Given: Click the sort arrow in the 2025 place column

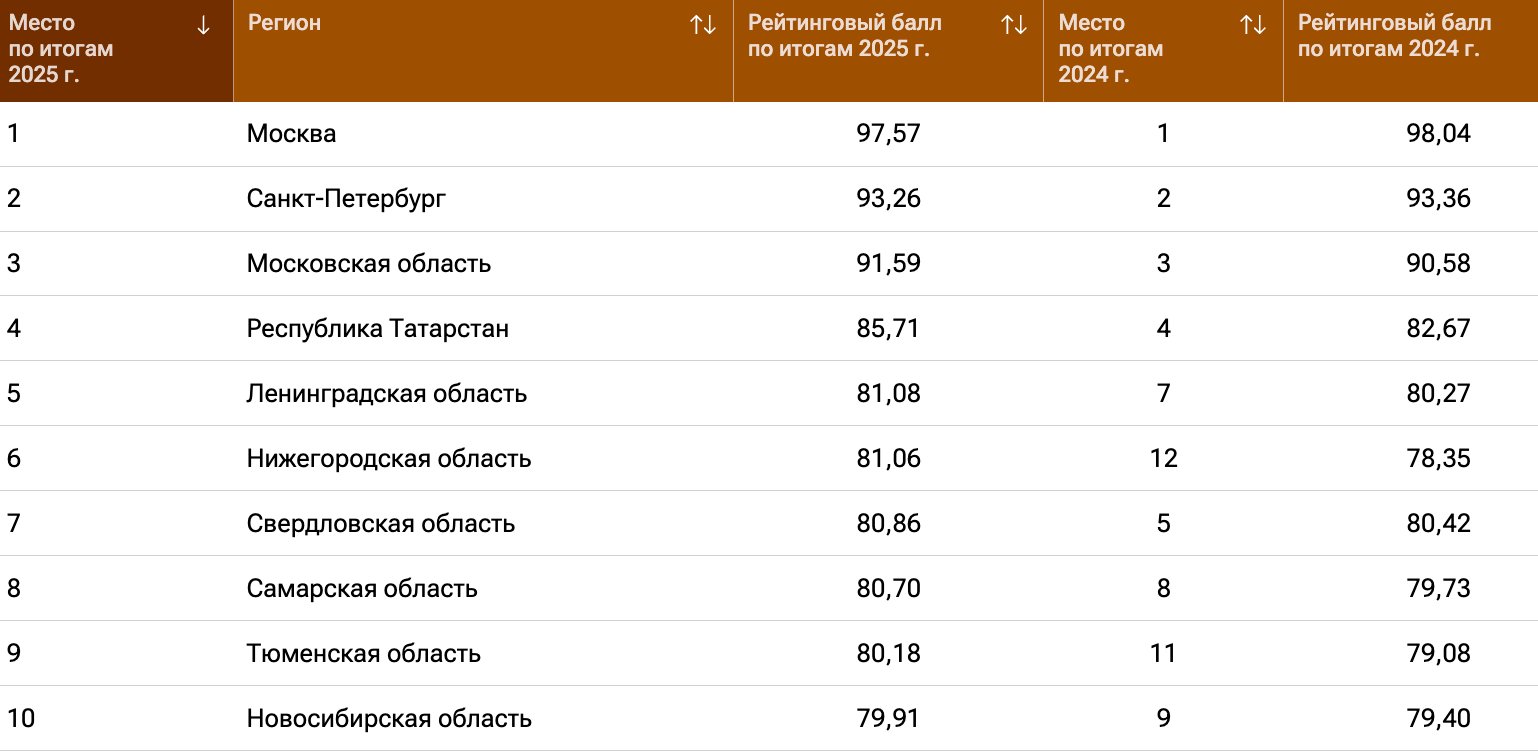Looking at the screenshot, I should coord(204,26).
